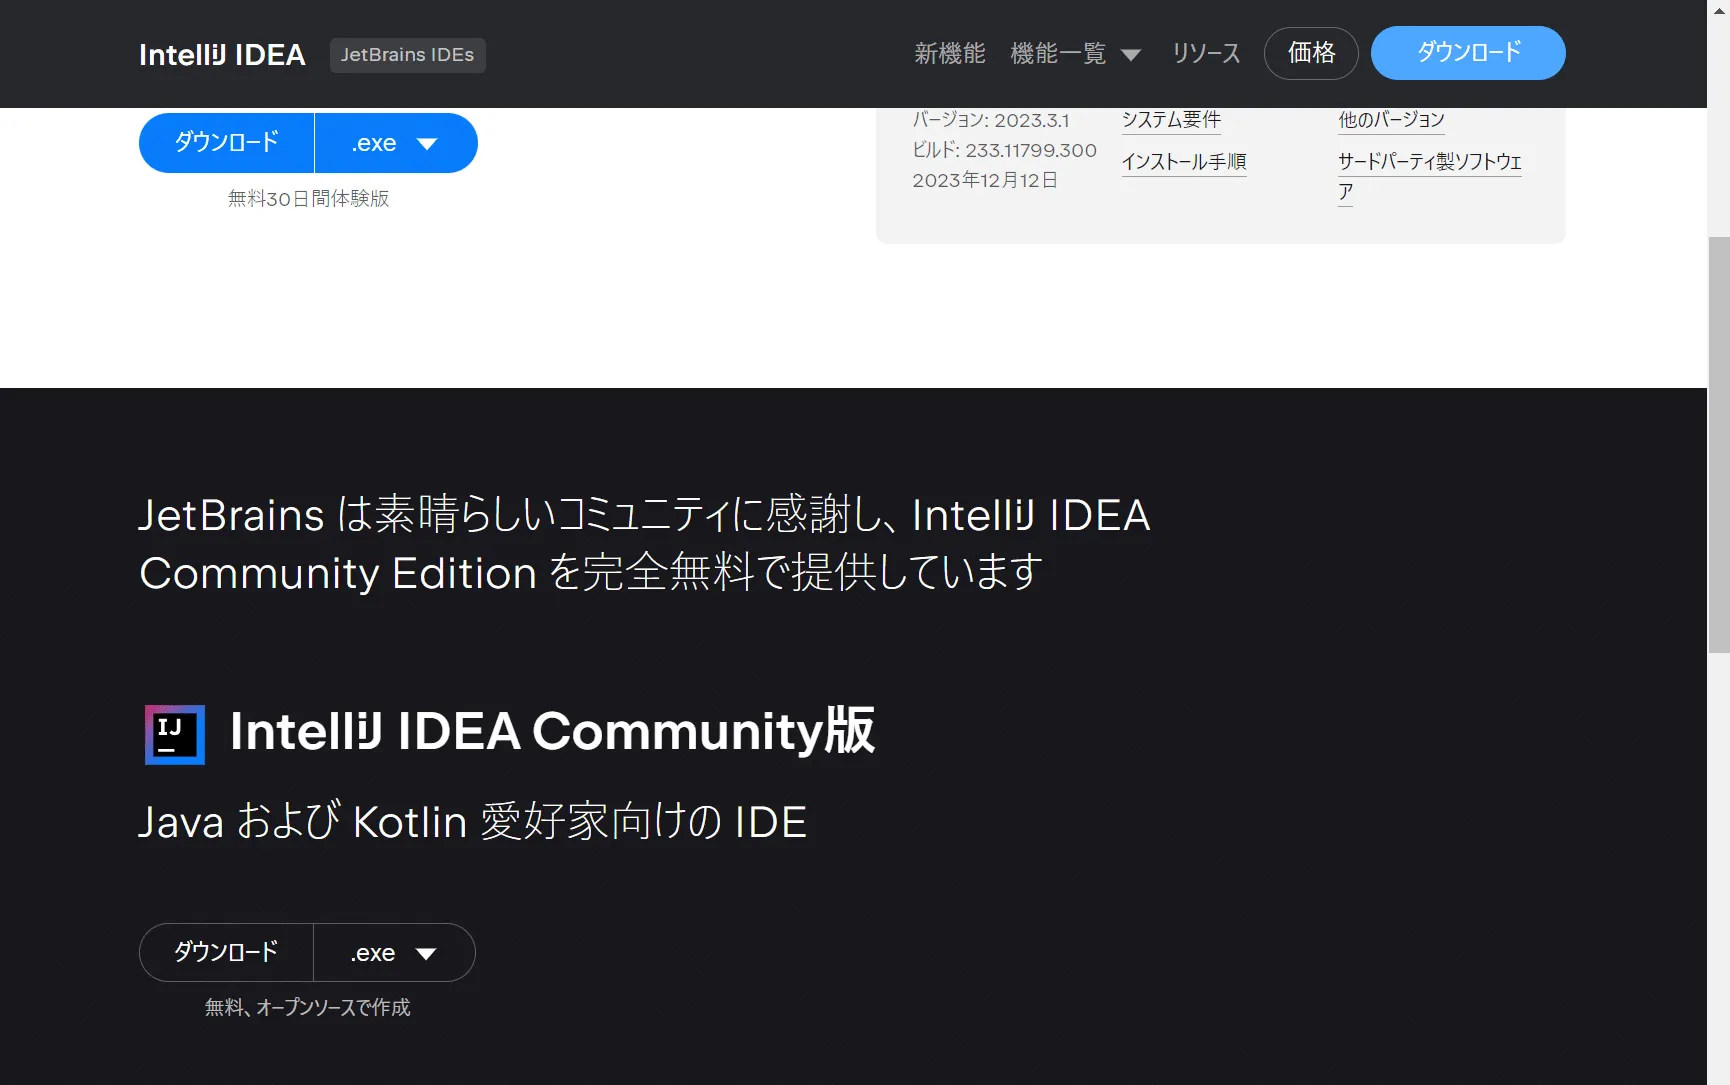This screenshot has height=1085, width=1730.
Task: Select the ビルド: 233.11799.300 text
Action: 1004,150
